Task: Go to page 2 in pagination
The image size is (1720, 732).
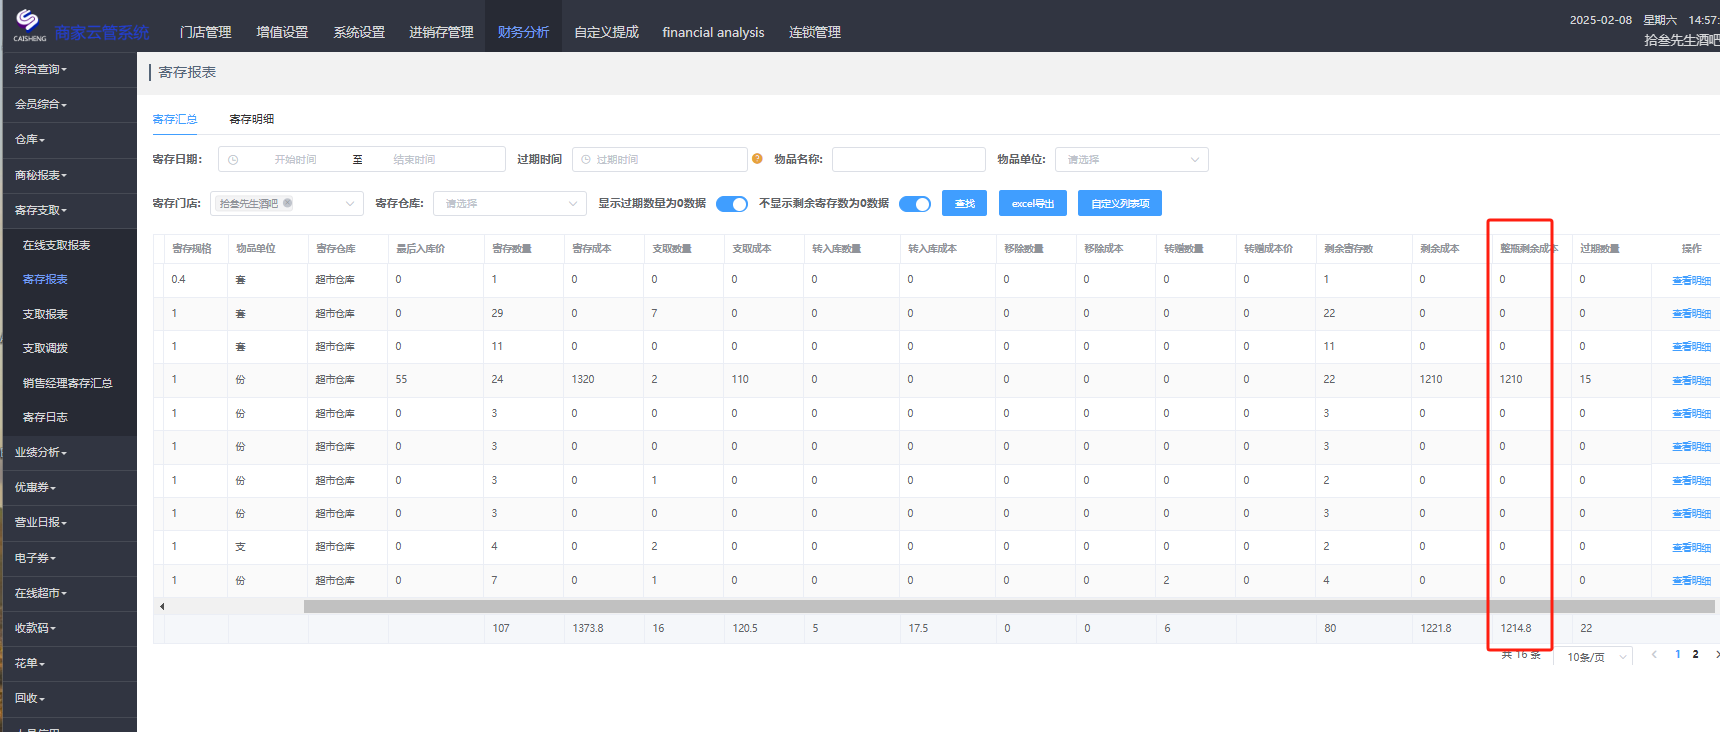Action: [1695, 655]
